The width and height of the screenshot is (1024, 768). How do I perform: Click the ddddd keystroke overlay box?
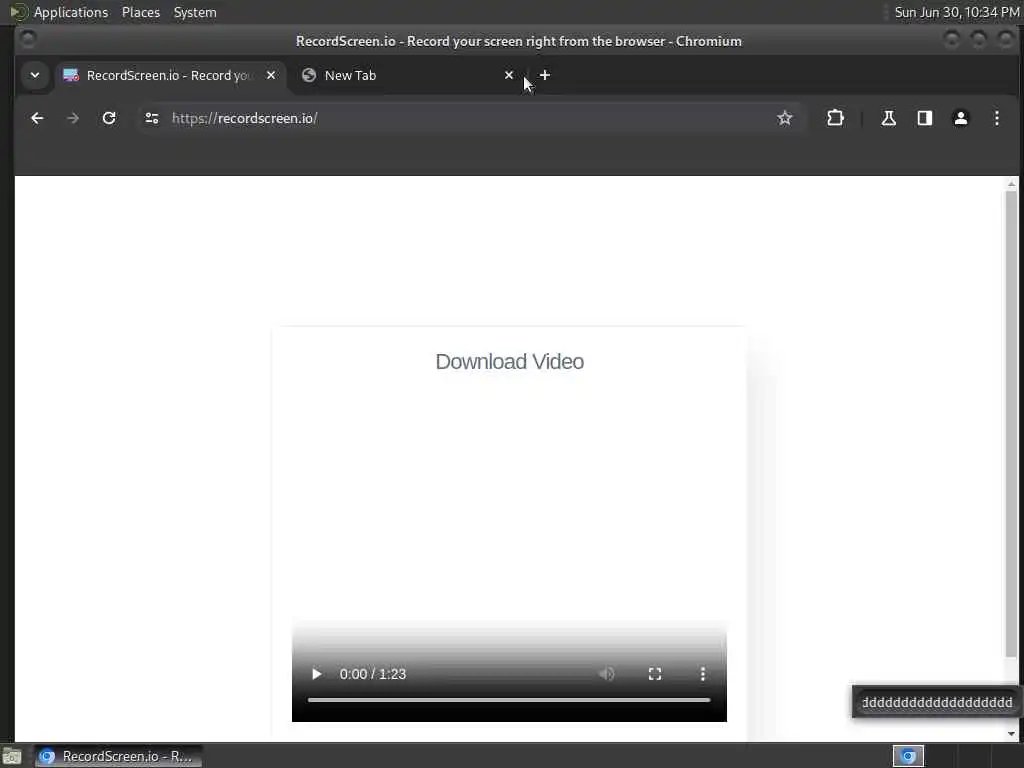[x=936, y=703]
